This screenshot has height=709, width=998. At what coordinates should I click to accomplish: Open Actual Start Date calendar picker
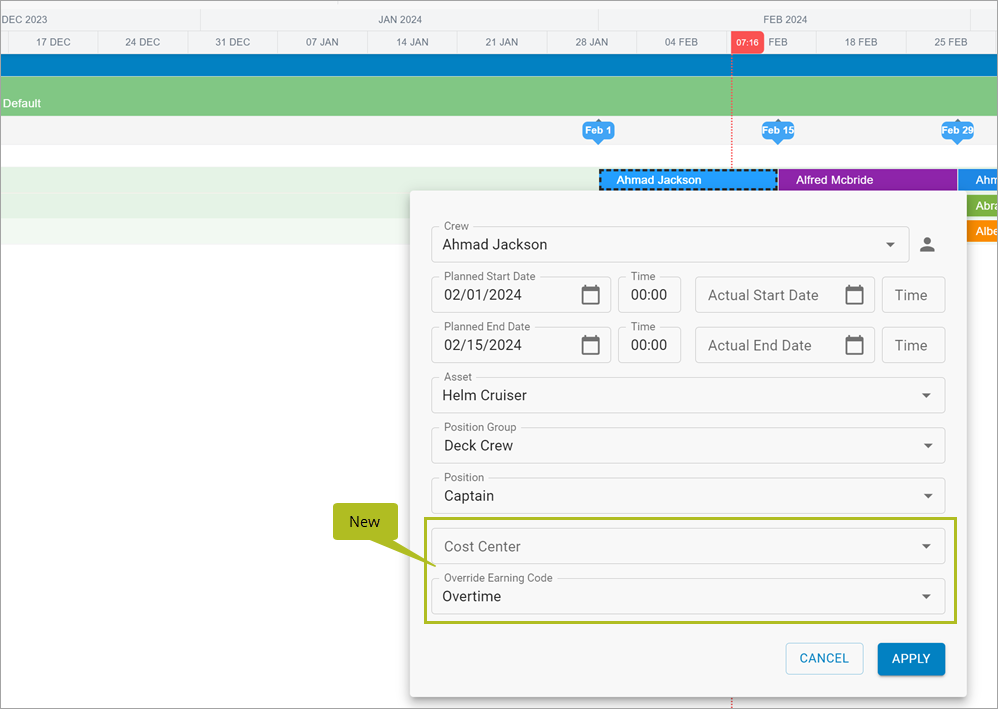(x=854, y=295)
